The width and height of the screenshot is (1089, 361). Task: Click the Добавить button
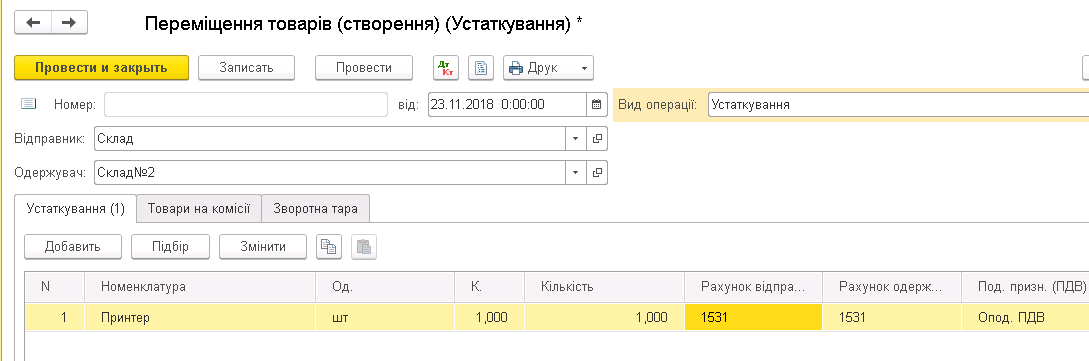pos(73,246)
